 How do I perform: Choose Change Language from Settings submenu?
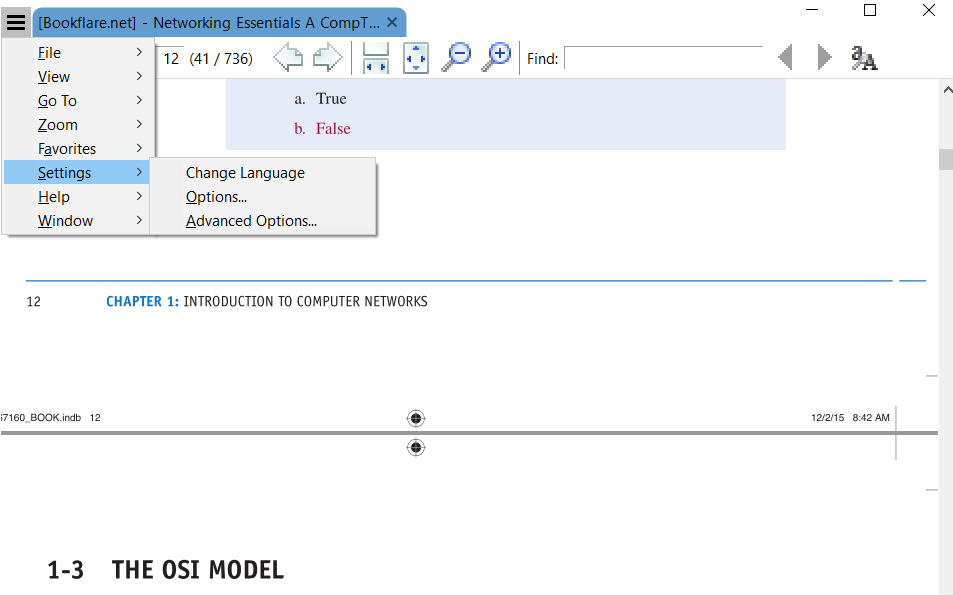tap(245, 173)
